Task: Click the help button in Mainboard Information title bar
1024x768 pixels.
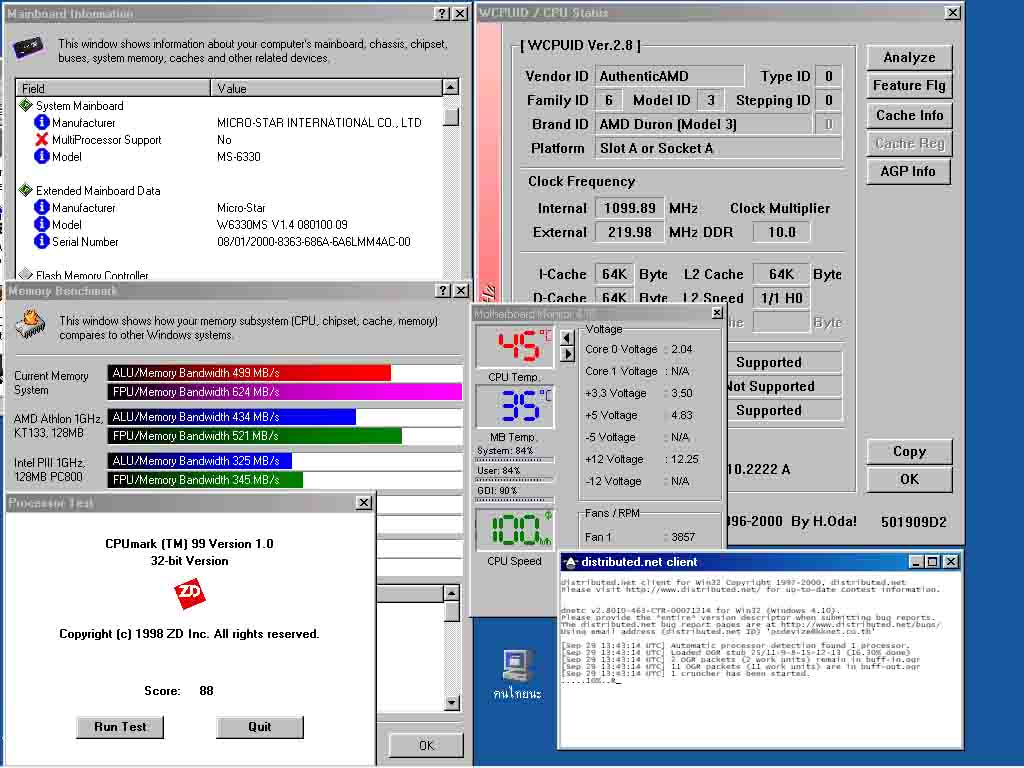Action: pos(441,13)
